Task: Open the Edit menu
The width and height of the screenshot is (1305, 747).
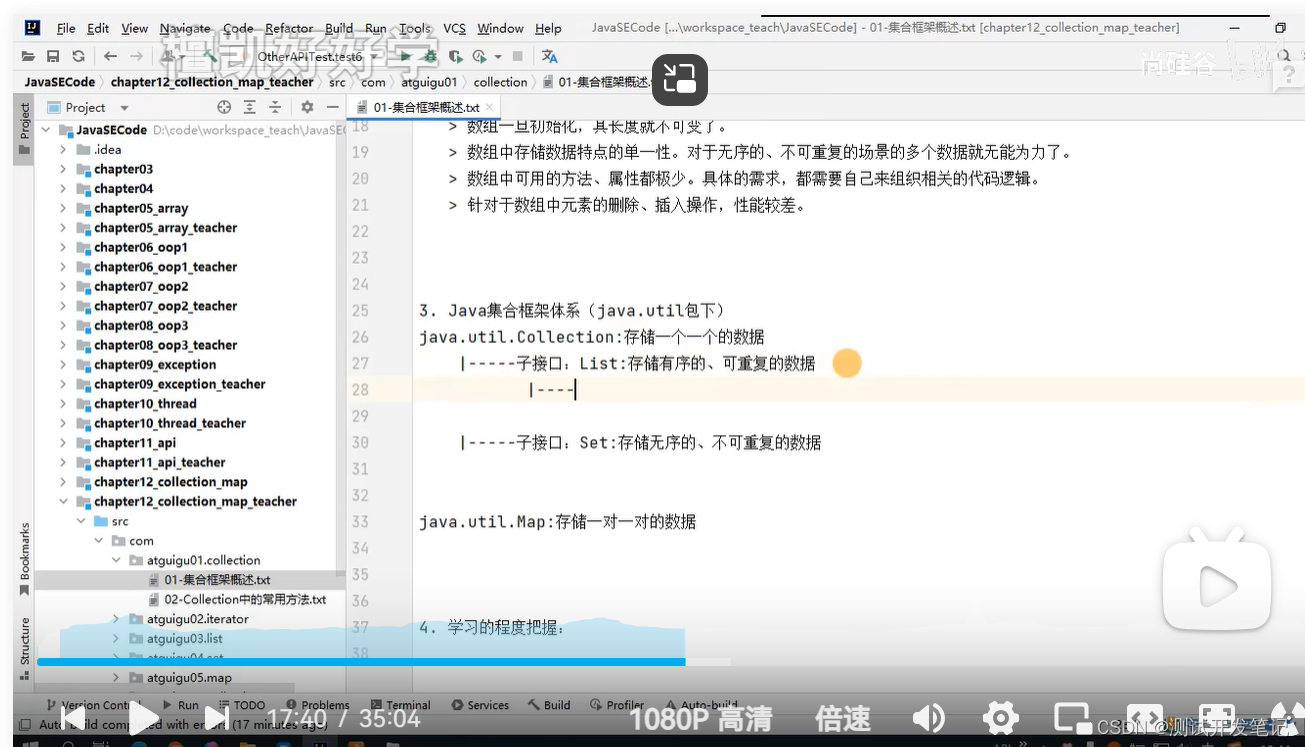Action: coord(98,28)
